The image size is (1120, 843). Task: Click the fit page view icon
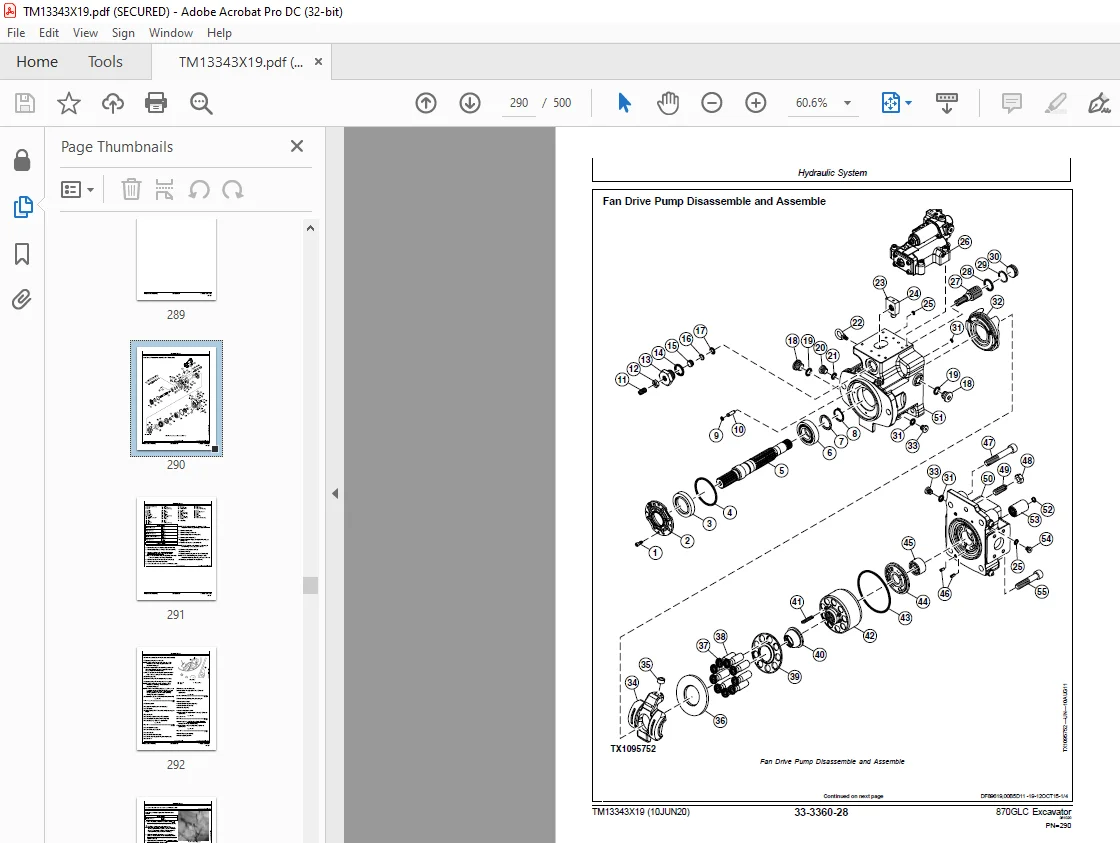click(x=891, y=103)
